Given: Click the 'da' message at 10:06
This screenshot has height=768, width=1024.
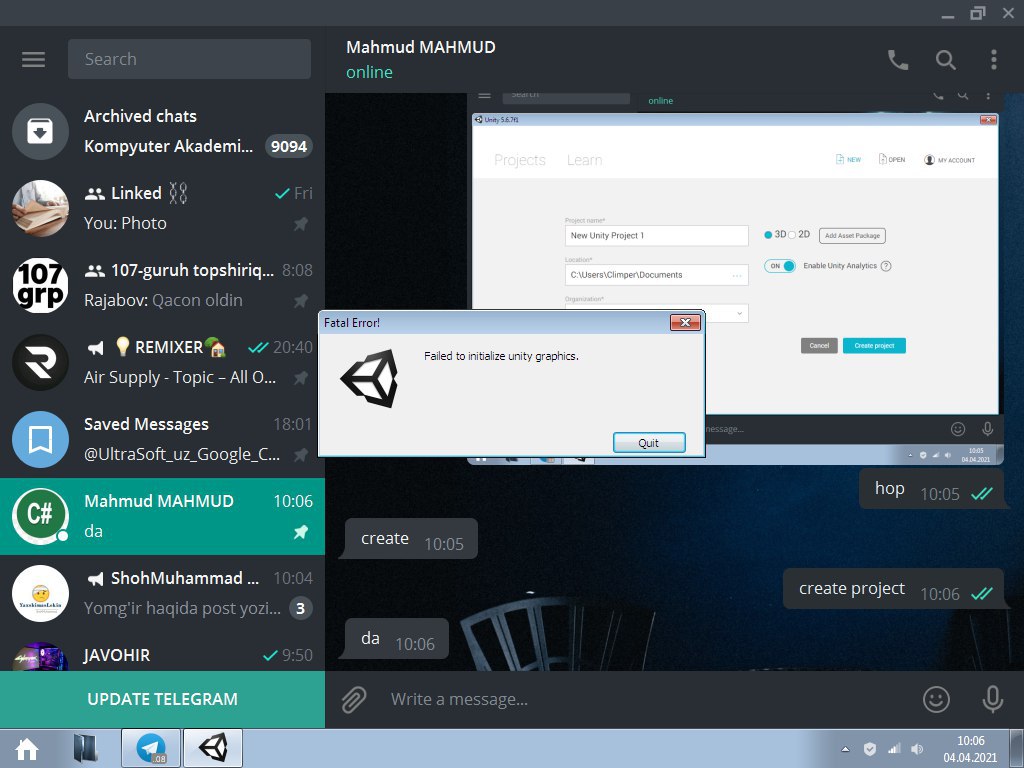Looking at the screenshot, I should [x=395, y=639].
